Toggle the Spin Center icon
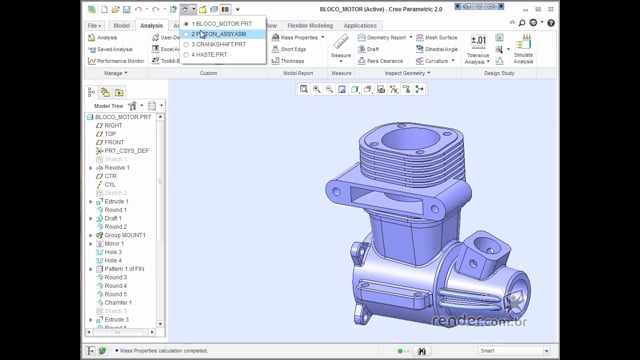 (x=419, y=89)
